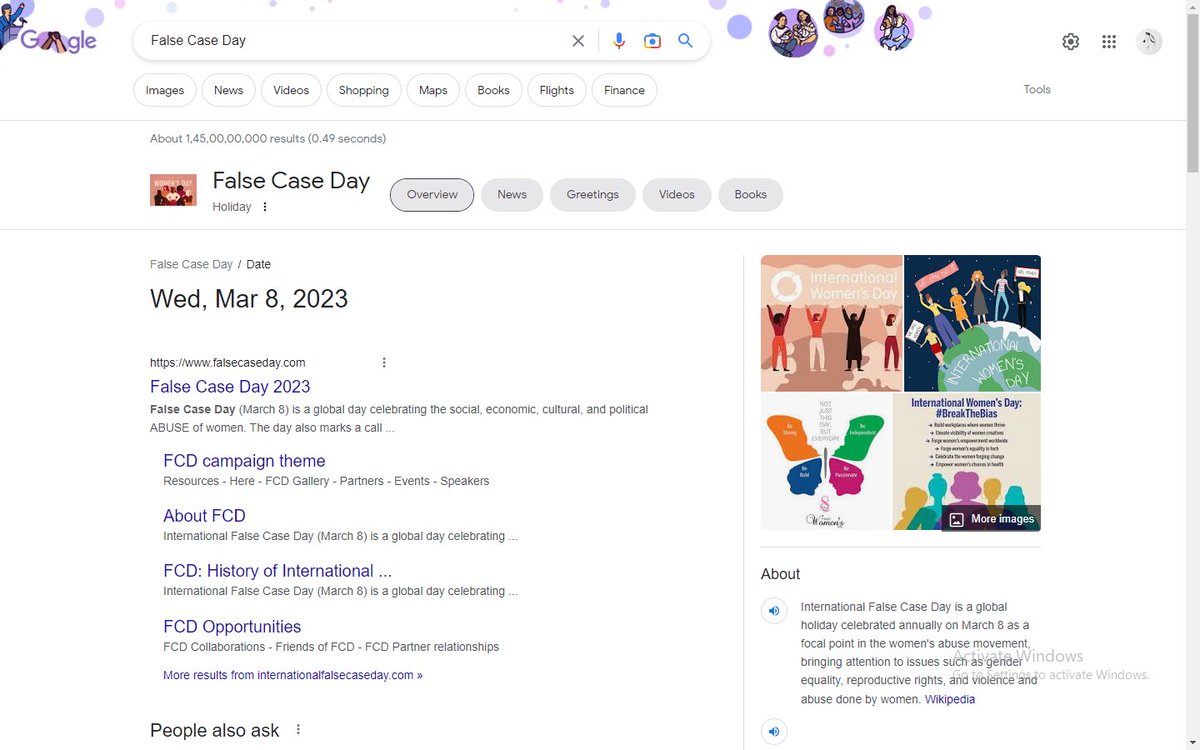1200x750 pixels.
Task: Open search Tools
Action: [x=1037, y=90]
